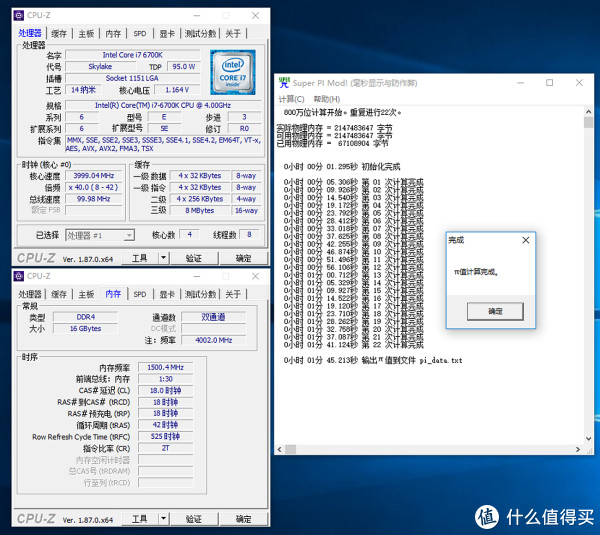Open 測試分數 tab in lower CPU-Z
Image resolution: width=600 pixels, height=535 pixels.
pyautogui.click(x=201, y=294)
